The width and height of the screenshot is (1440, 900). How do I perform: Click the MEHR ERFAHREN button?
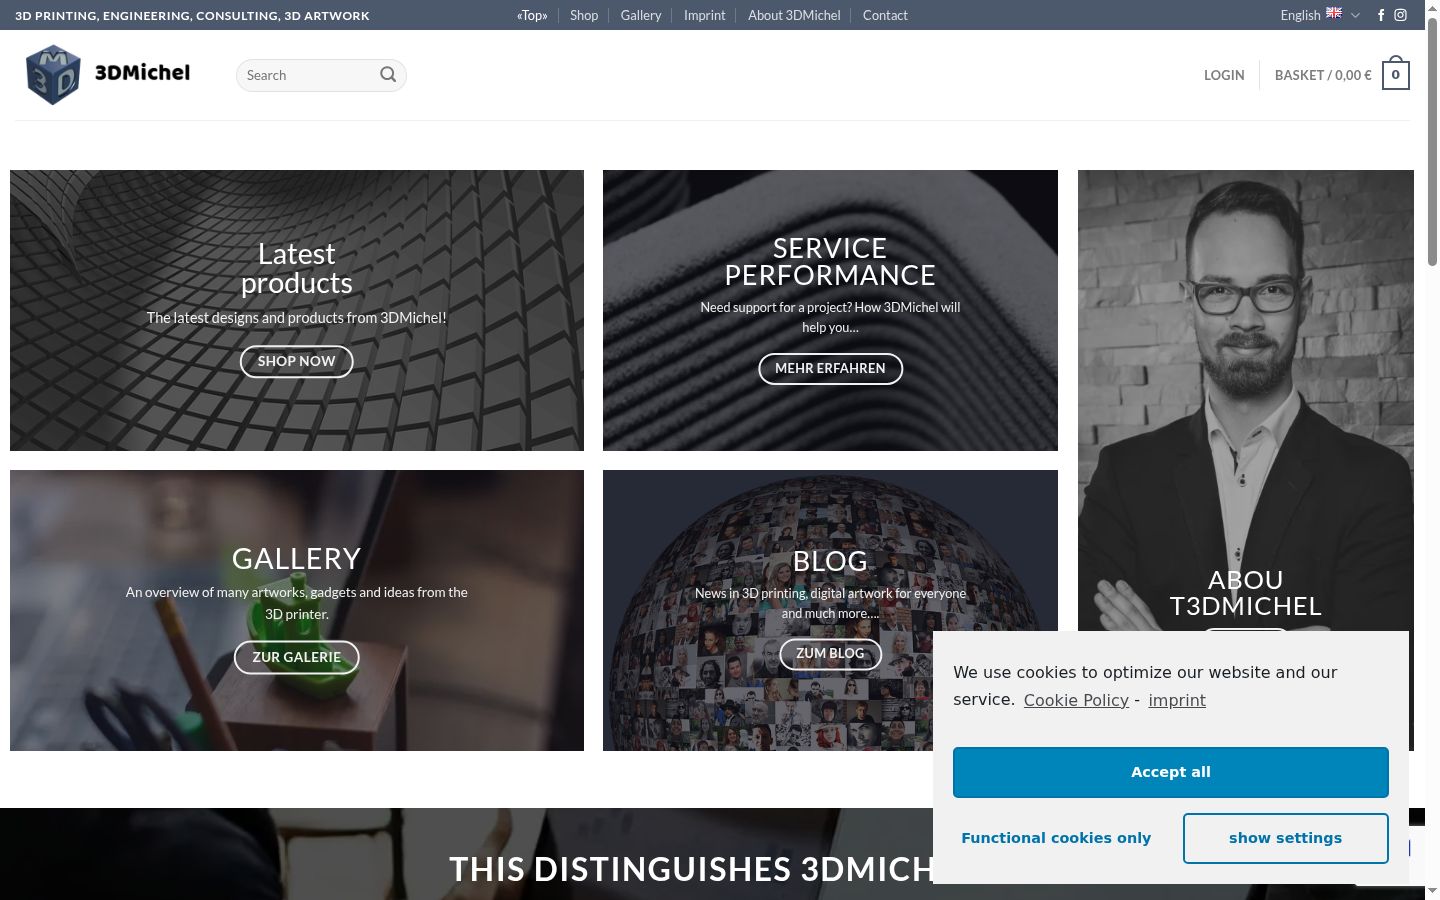click(830, 369)
